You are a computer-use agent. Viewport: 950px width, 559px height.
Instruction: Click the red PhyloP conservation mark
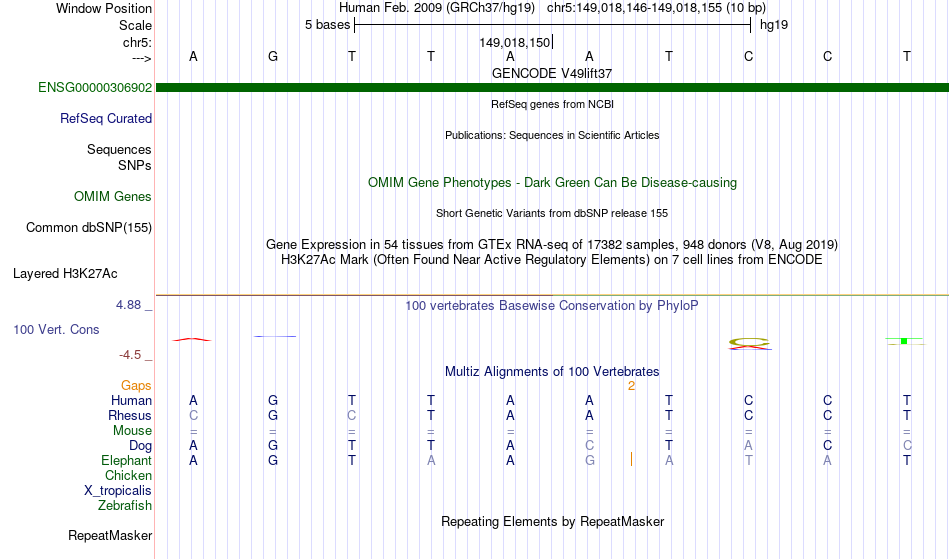coord(192,339)
